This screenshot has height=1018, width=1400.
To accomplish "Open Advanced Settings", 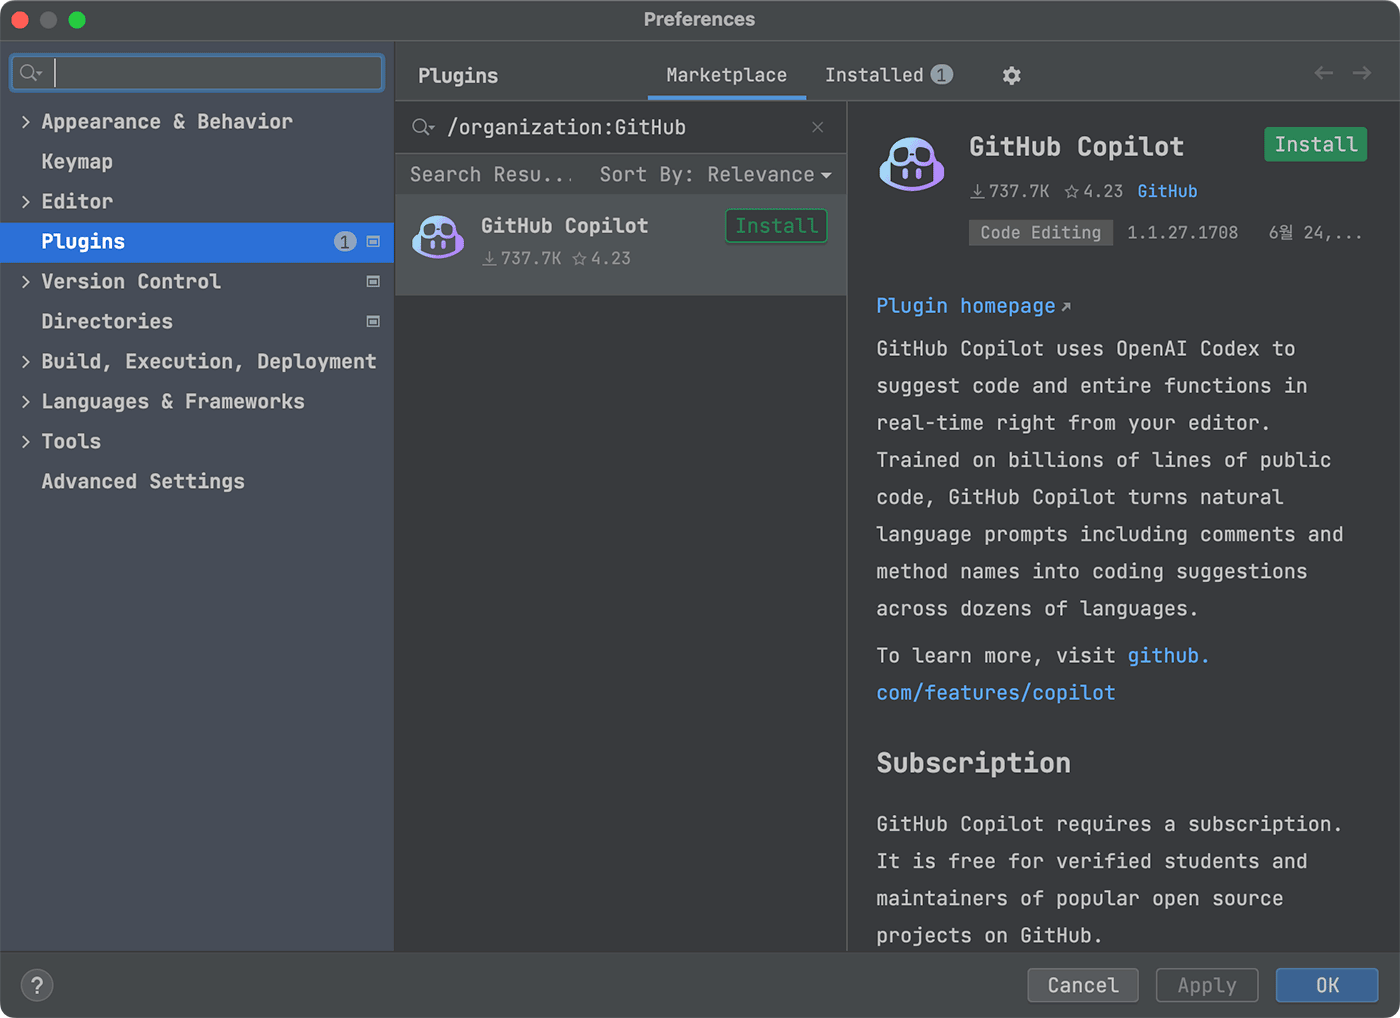I will pyautogui.click(x=197, y=482).
